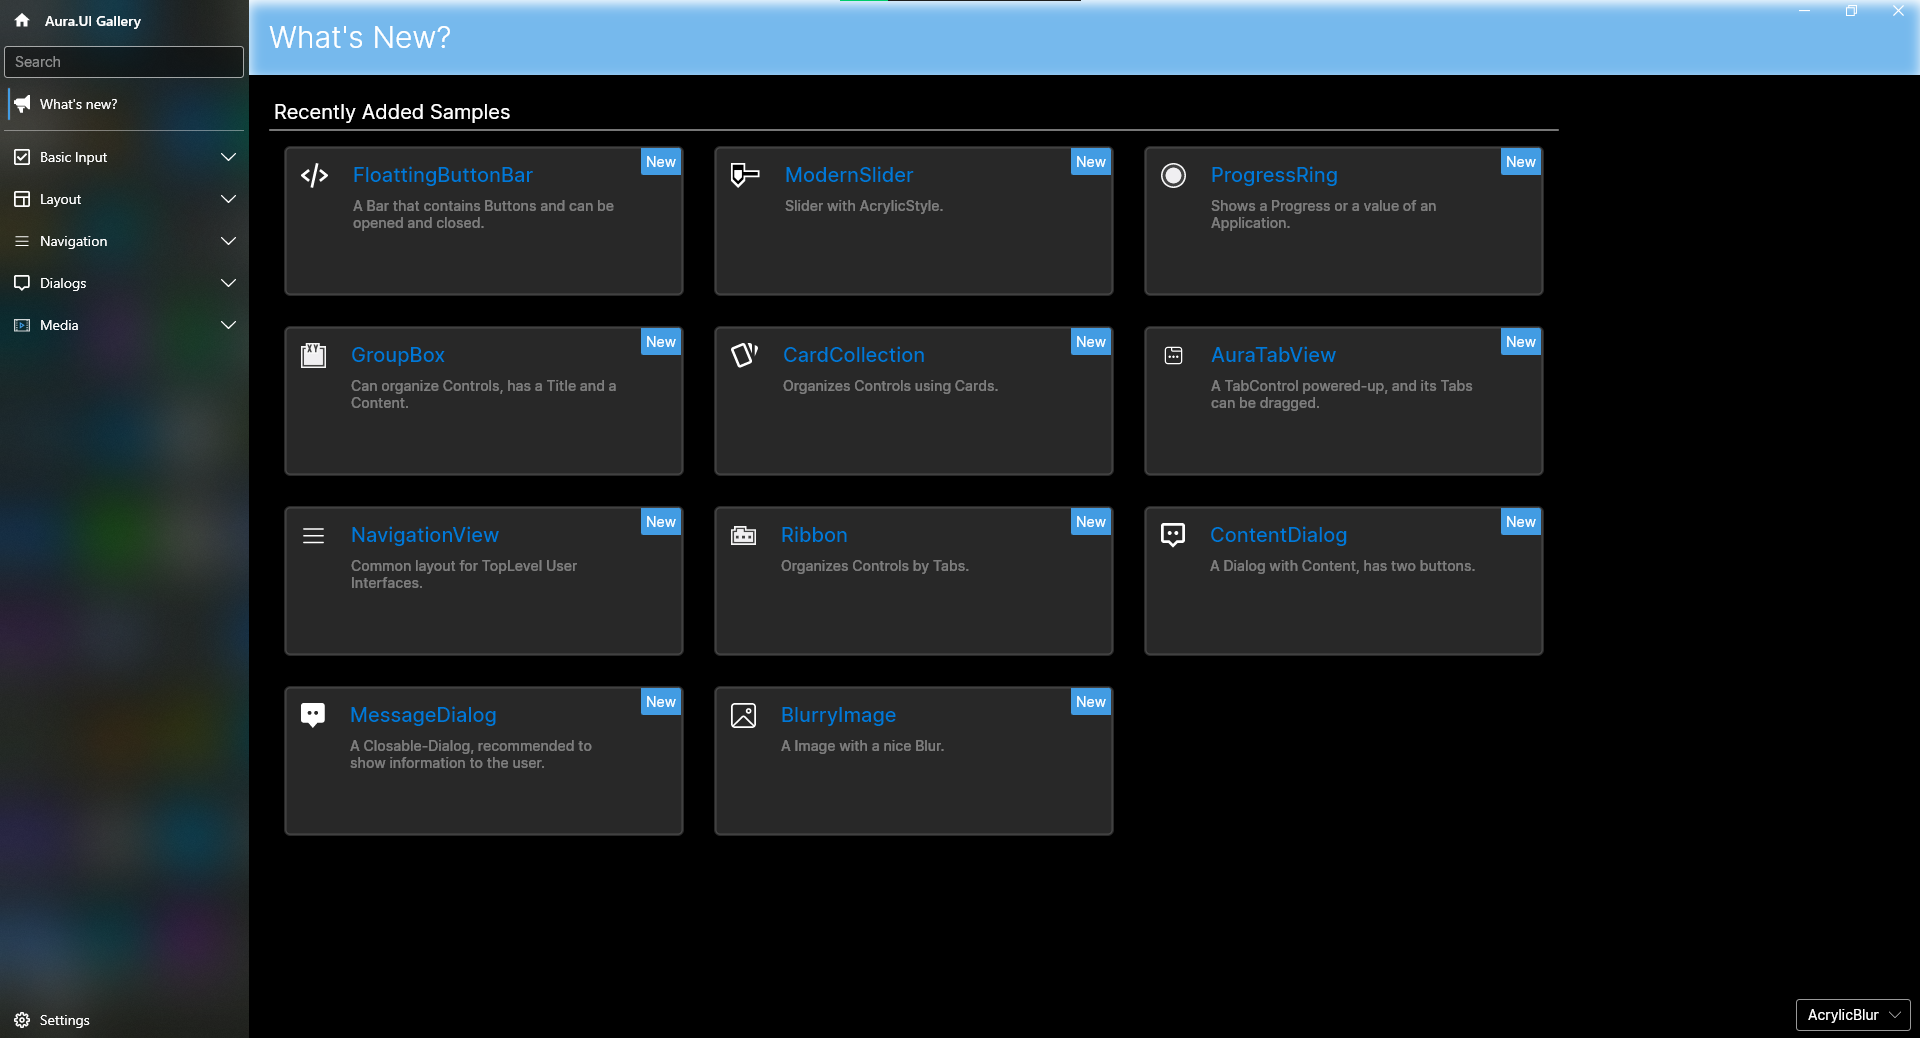This screenshot has height=1038, width=1920.
Task: Open Settings from the sidebar
Action: [x=64, y=1020]
